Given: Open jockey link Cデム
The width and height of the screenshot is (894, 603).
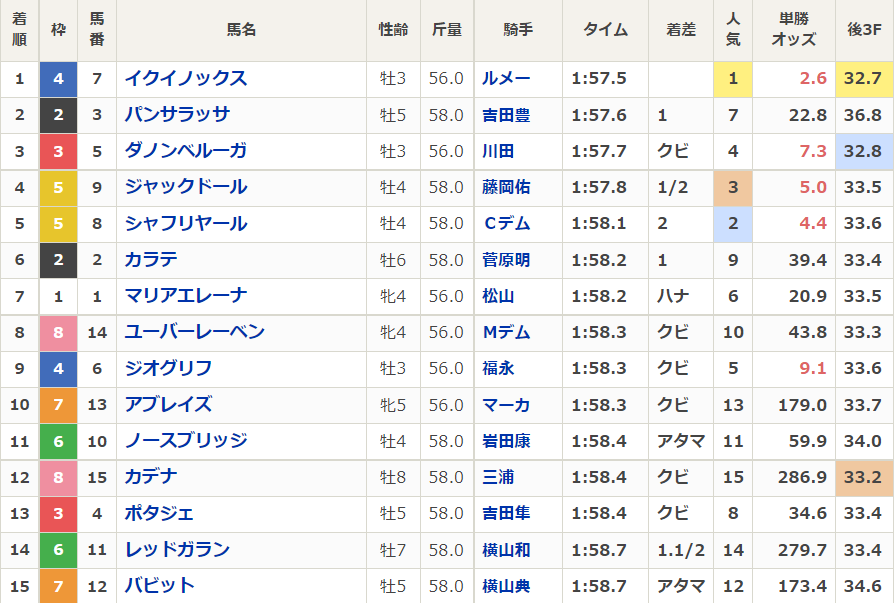Looking at the screenshot, I should [506, 223].
